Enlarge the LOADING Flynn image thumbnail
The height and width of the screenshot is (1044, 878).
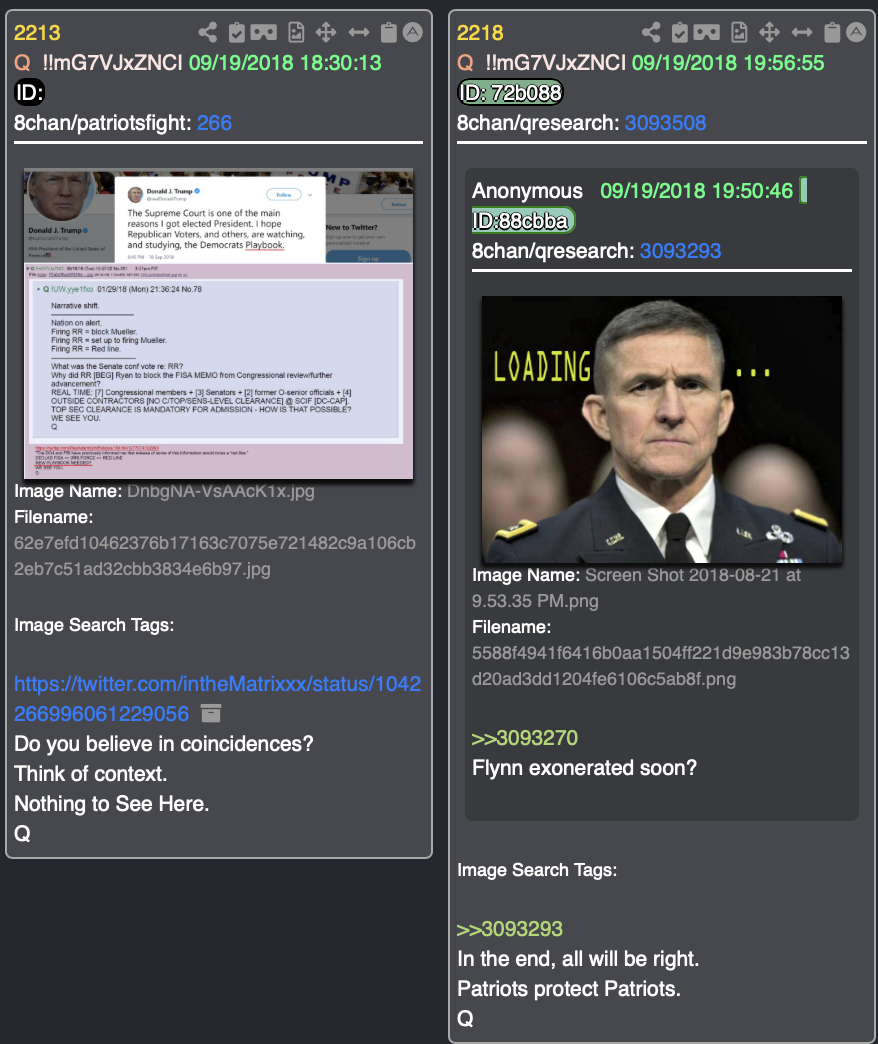click(x=662, y=429)
